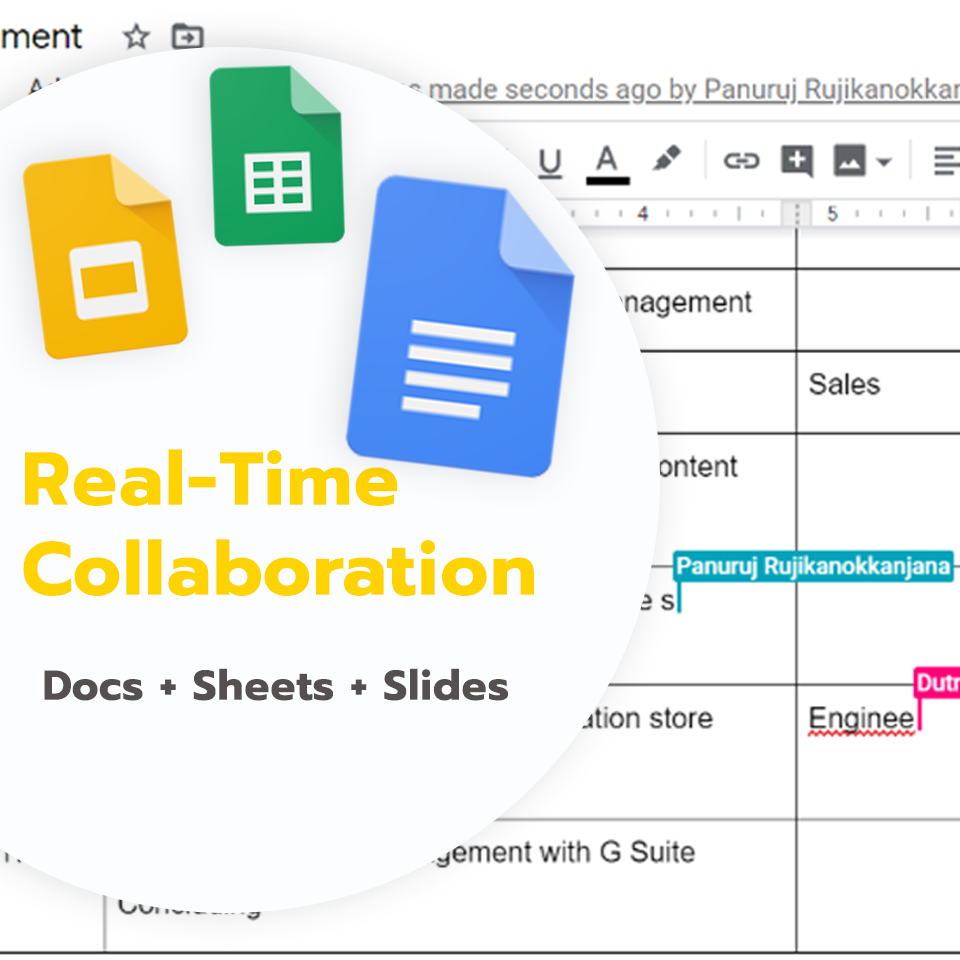The height and width of the screenshot is (960, 960).
Task: Open the text color tool
Action: pos(607,164)
